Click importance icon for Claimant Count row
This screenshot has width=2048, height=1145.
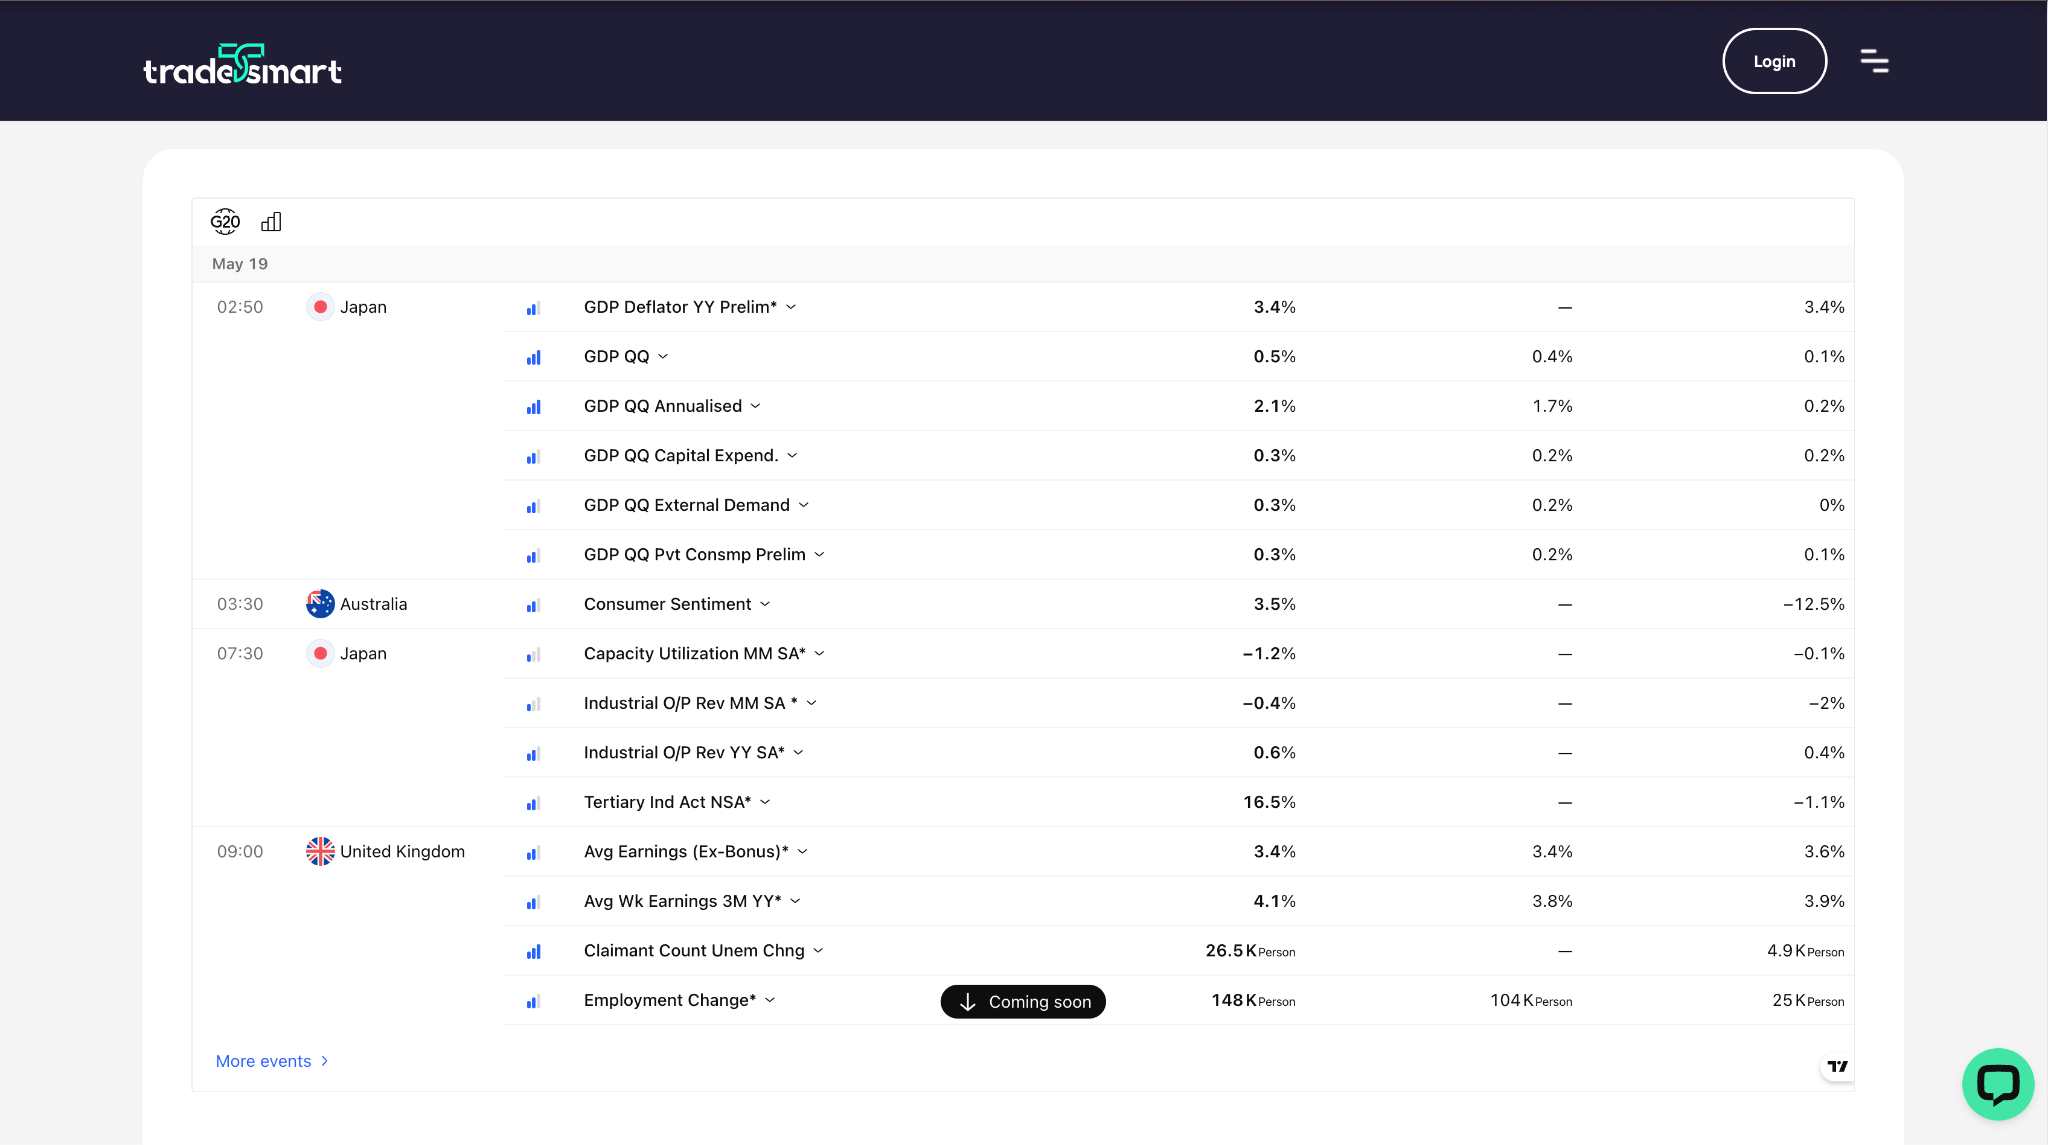click(534, 951)
